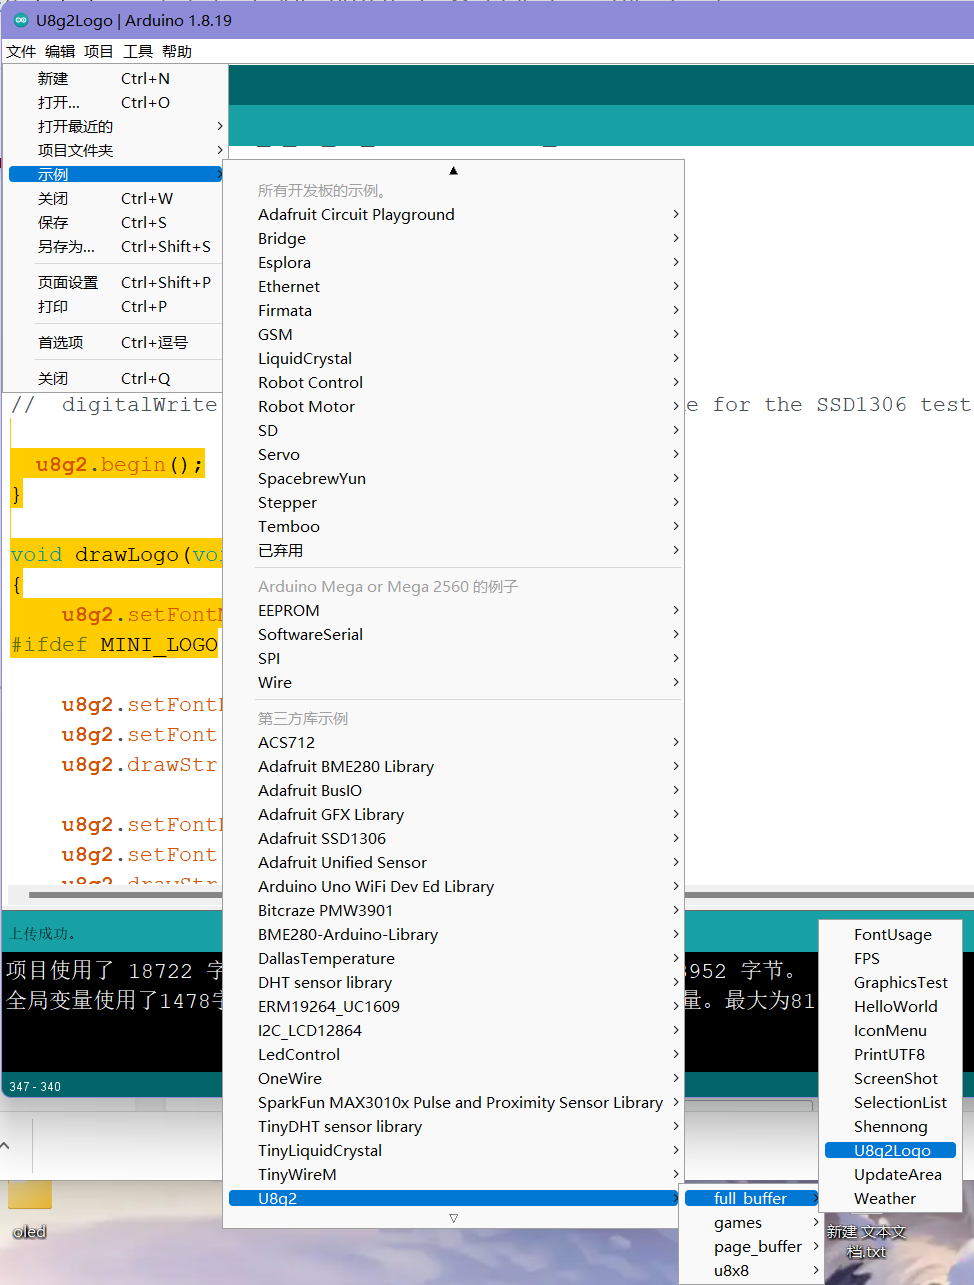Open the Temboo examples

click(x=454, y=526)
